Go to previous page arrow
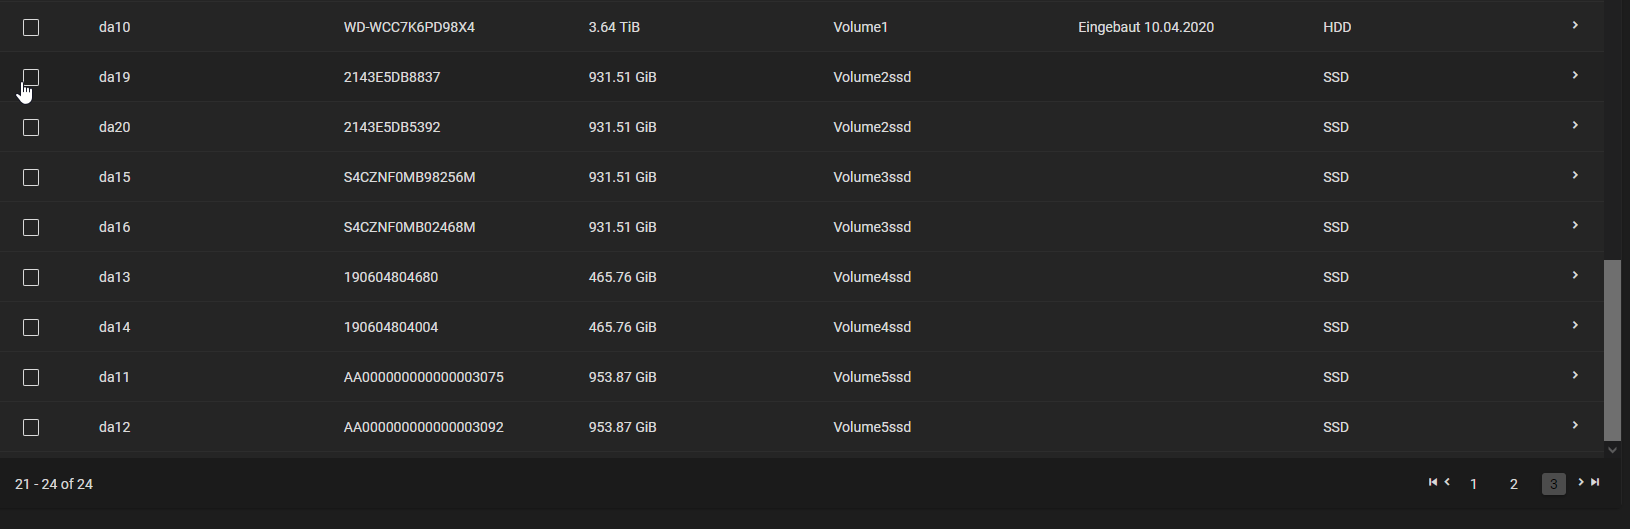The width and height of the screenshot is (1630, 529). pos(1447,482)
